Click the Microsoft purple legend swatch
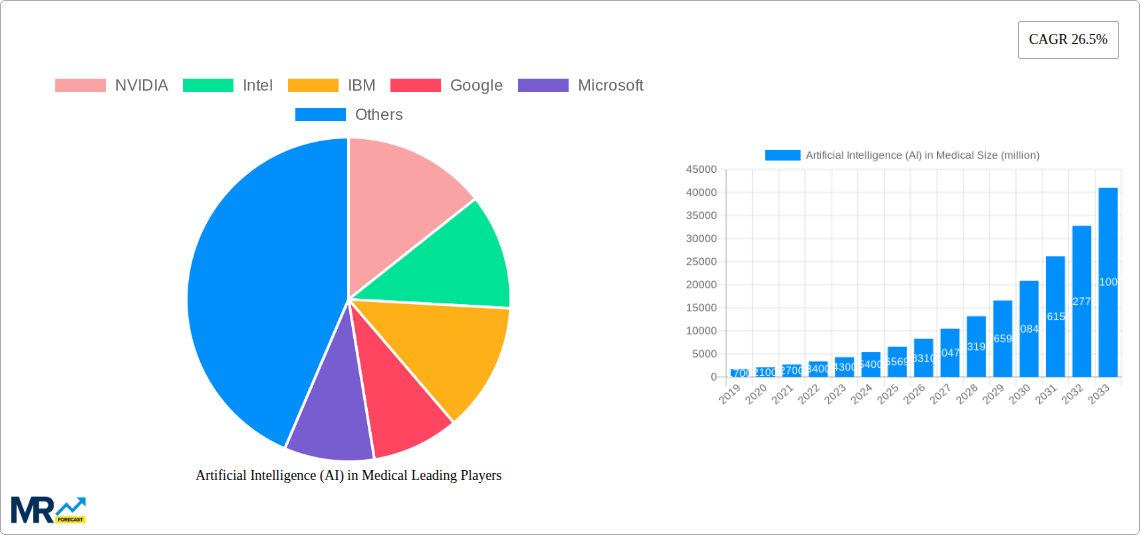This screenshot has width=1140, height=535. coord(543,86)
